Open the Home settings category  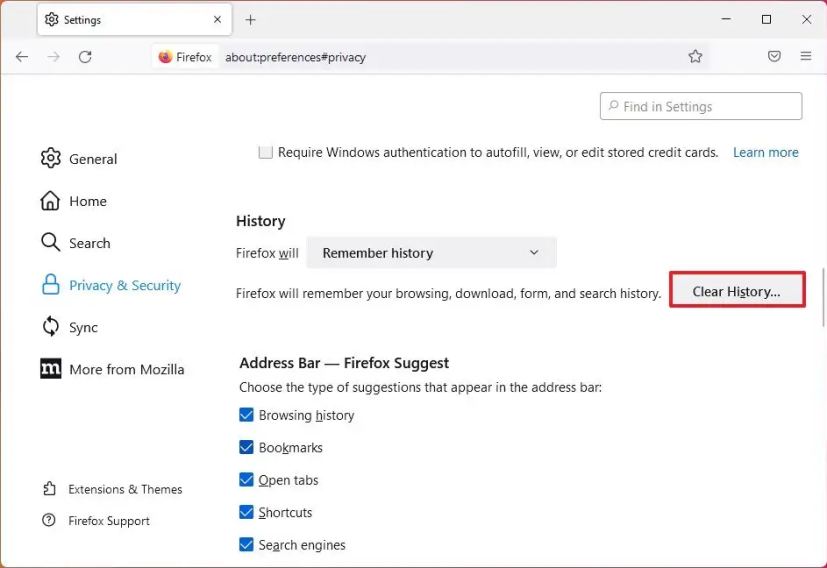point(74,201)
